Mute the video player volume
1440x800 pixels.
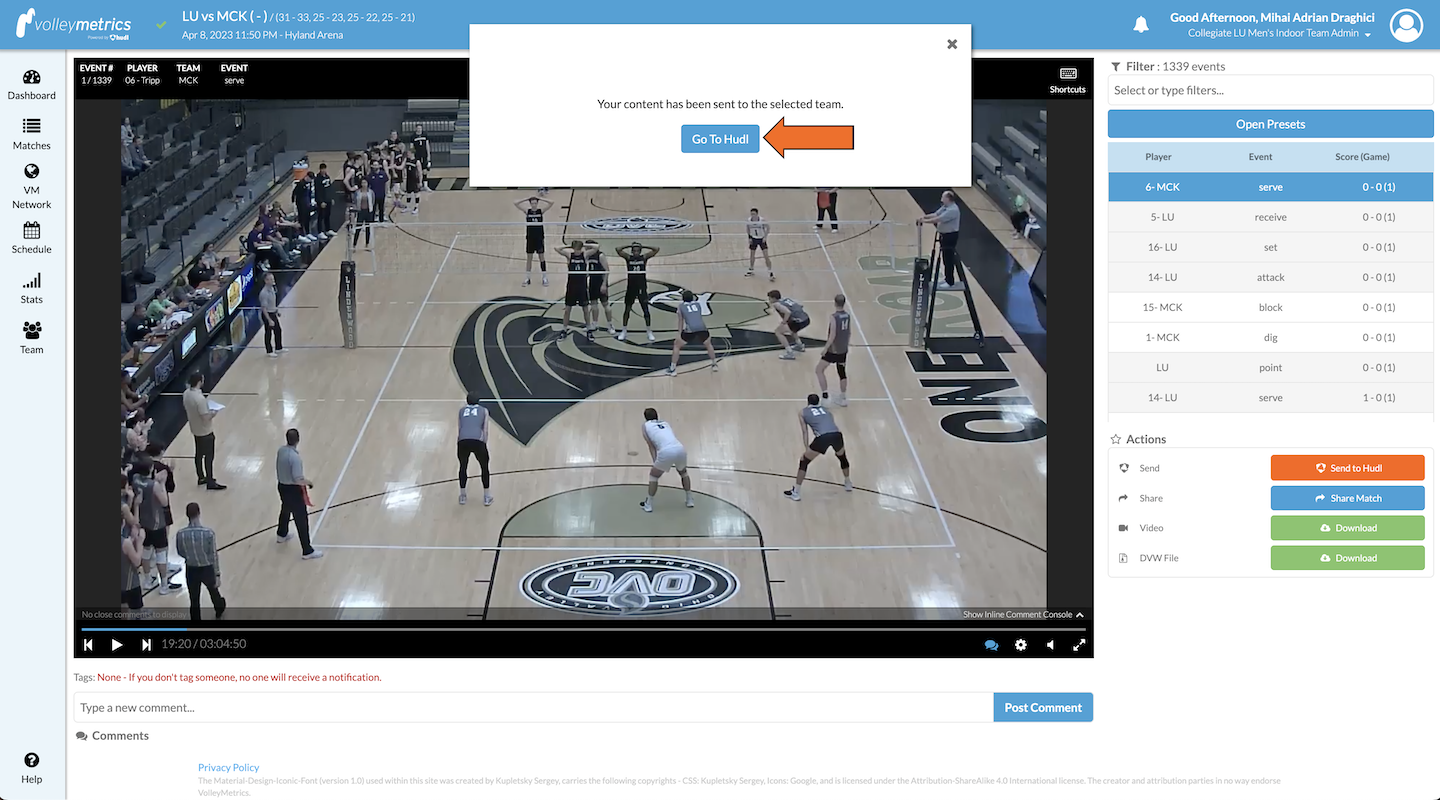pos(1050,645)
